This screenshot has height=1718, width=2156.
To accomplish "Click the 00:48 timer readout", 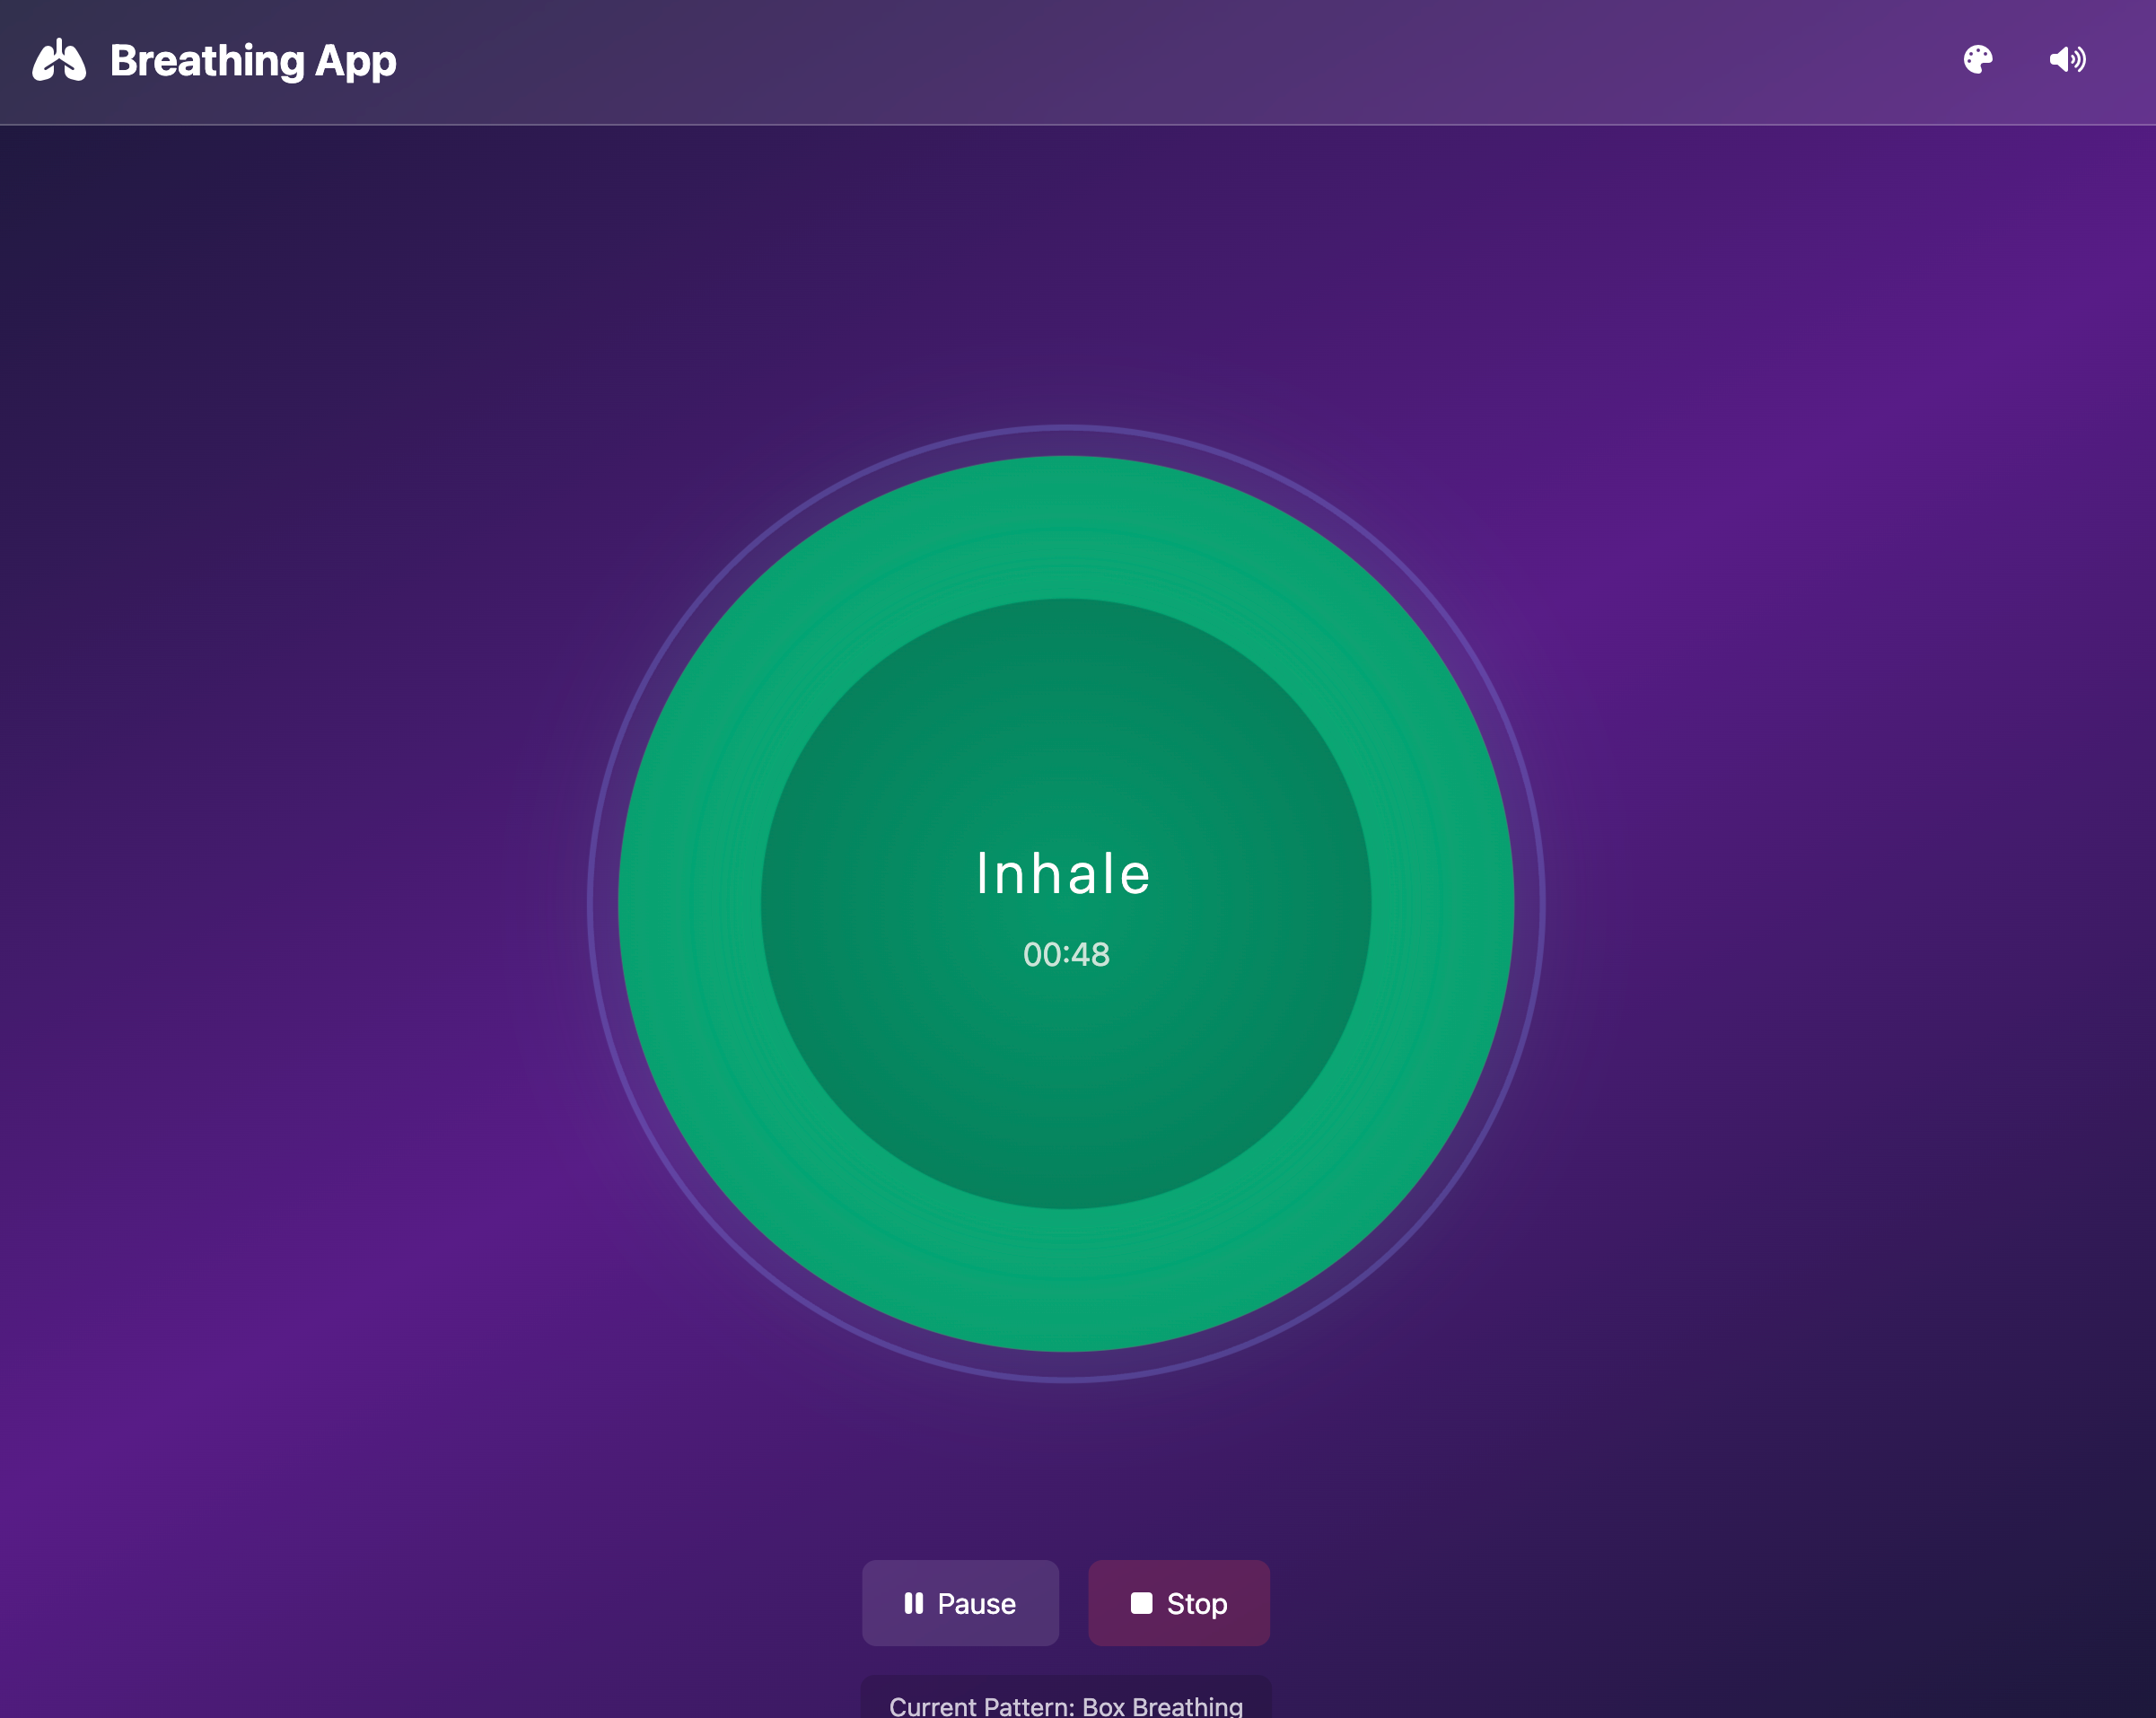I will [x=1066, y=954].
